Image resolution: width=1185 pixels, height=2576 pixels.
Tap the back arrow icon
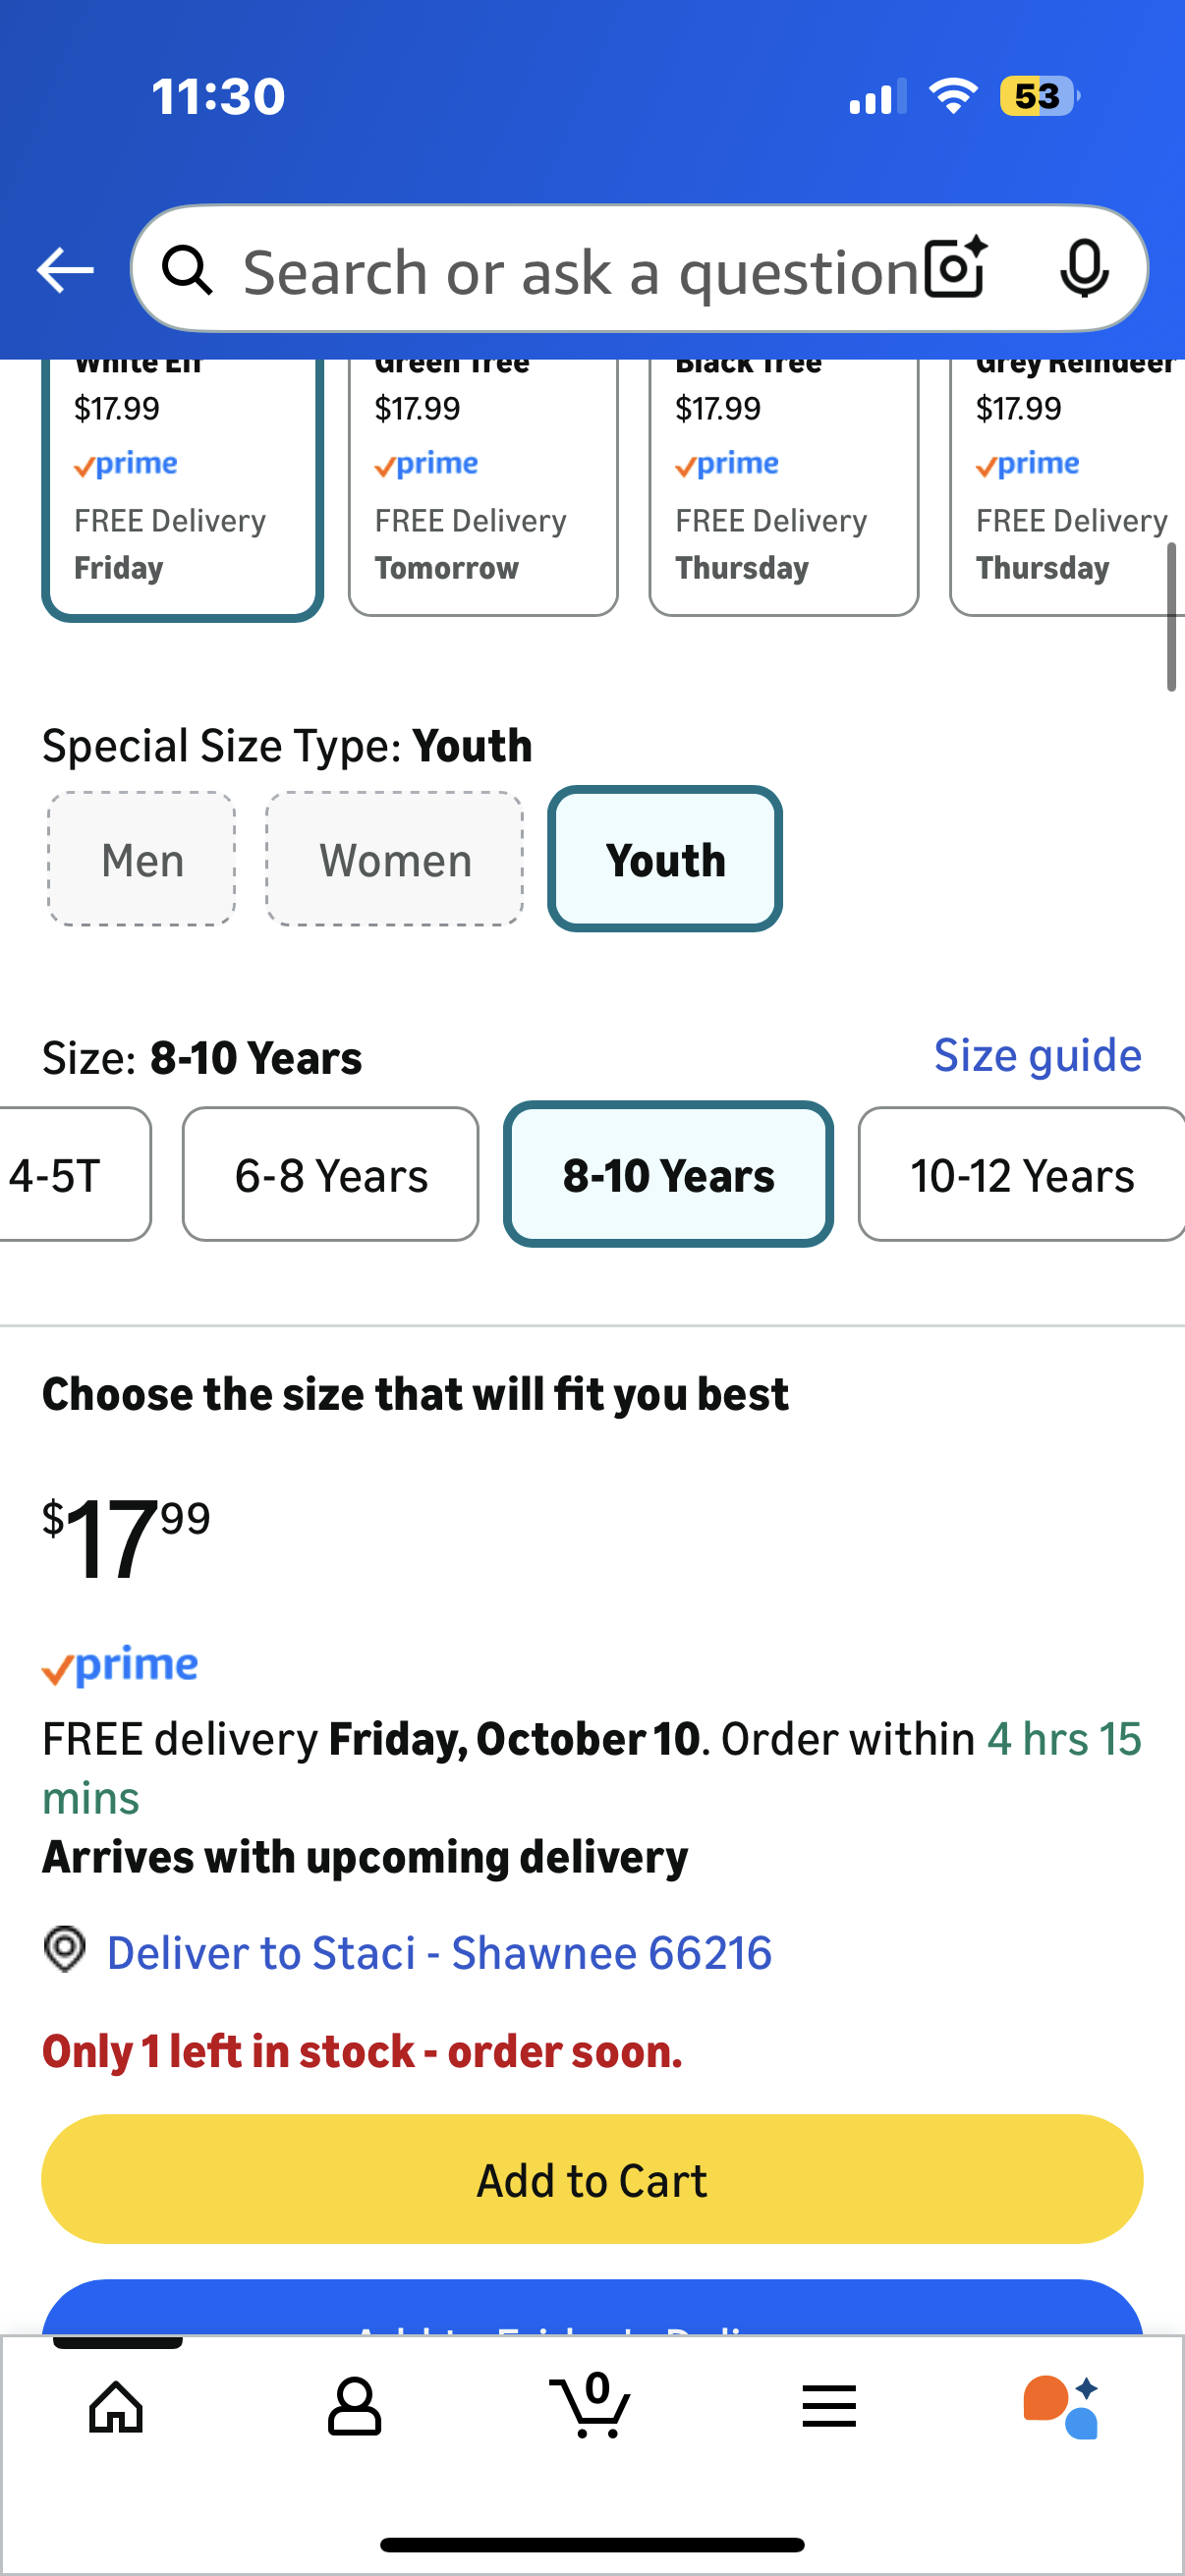click(x=65, y=270)
